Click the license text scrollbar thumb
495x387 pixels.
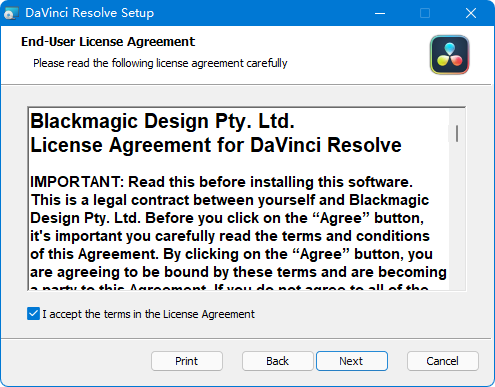pos(457,133)
